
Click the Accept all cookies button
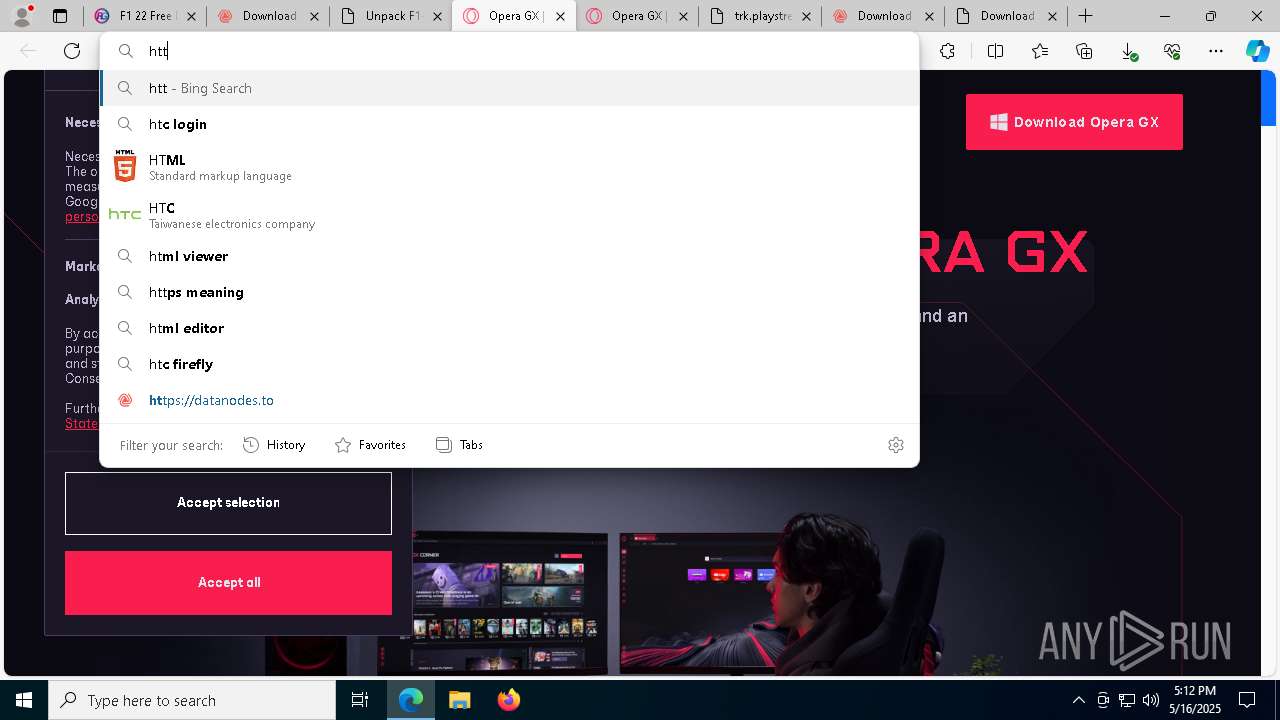click(228, 583)
